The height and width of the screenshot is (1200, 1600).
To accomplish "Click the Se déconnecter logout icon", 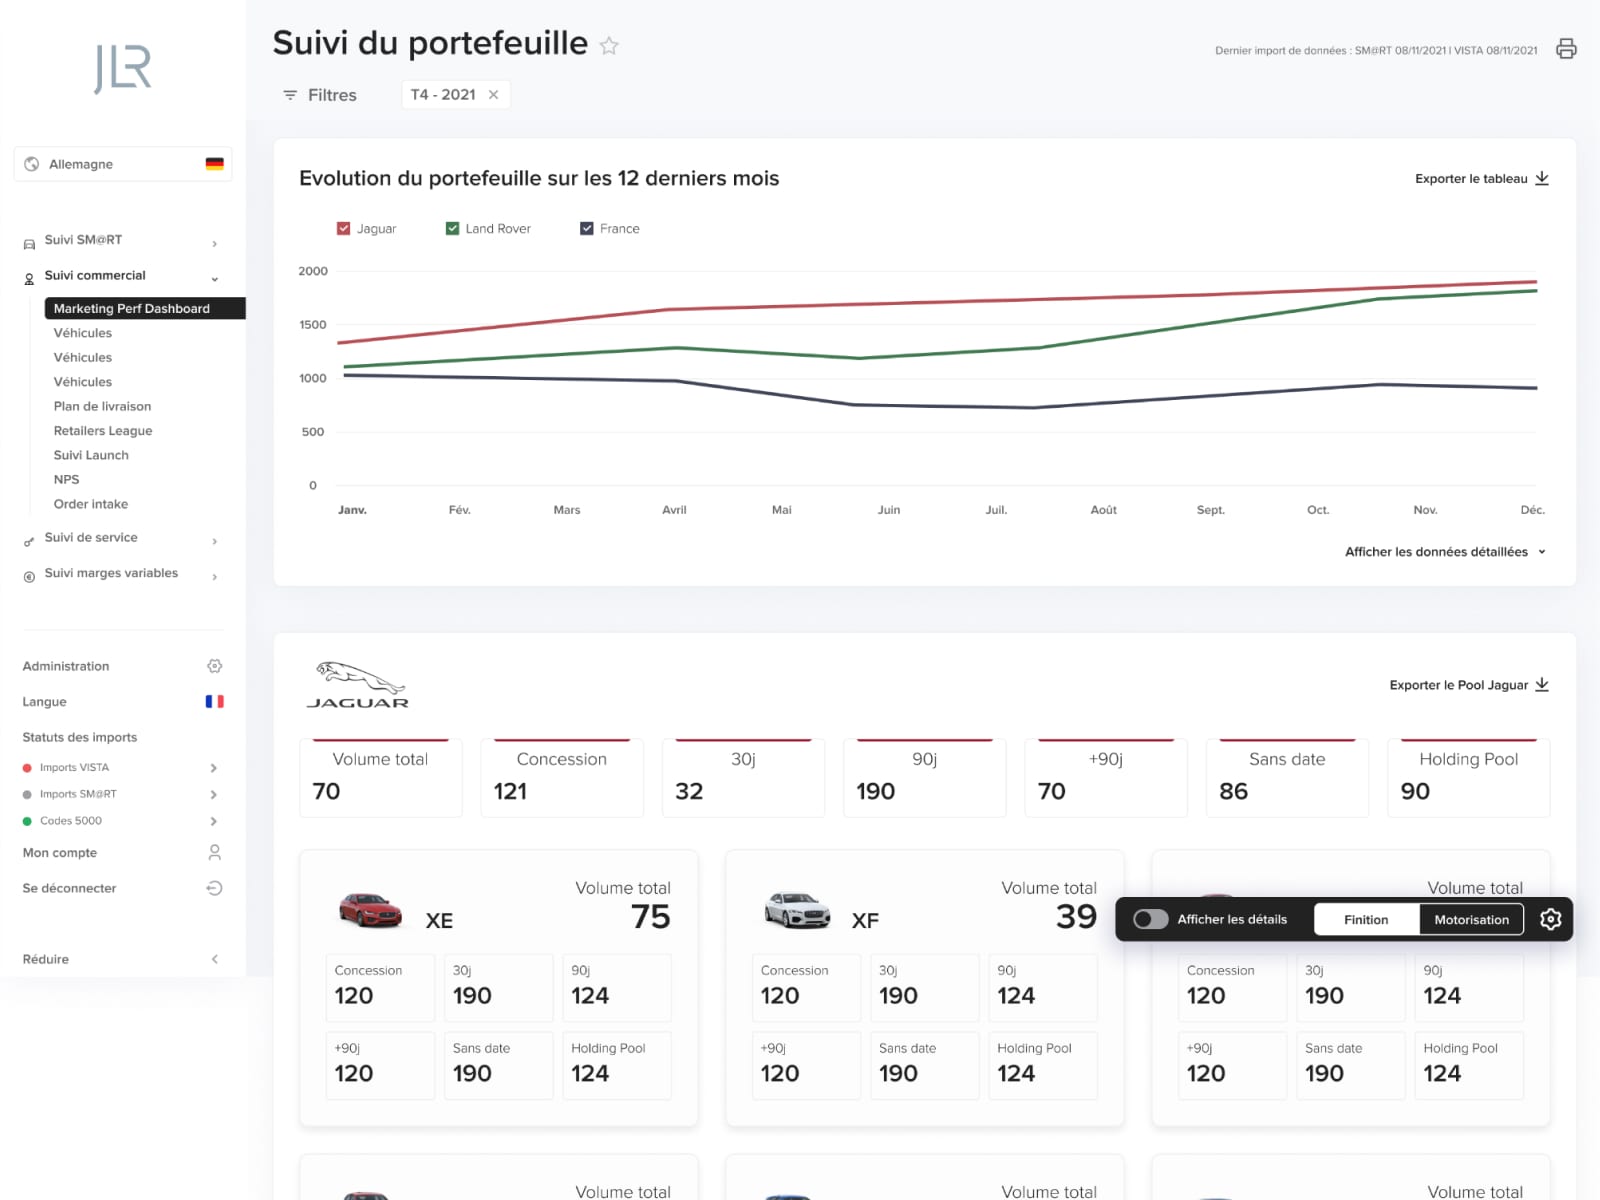I will click(214, 888).
